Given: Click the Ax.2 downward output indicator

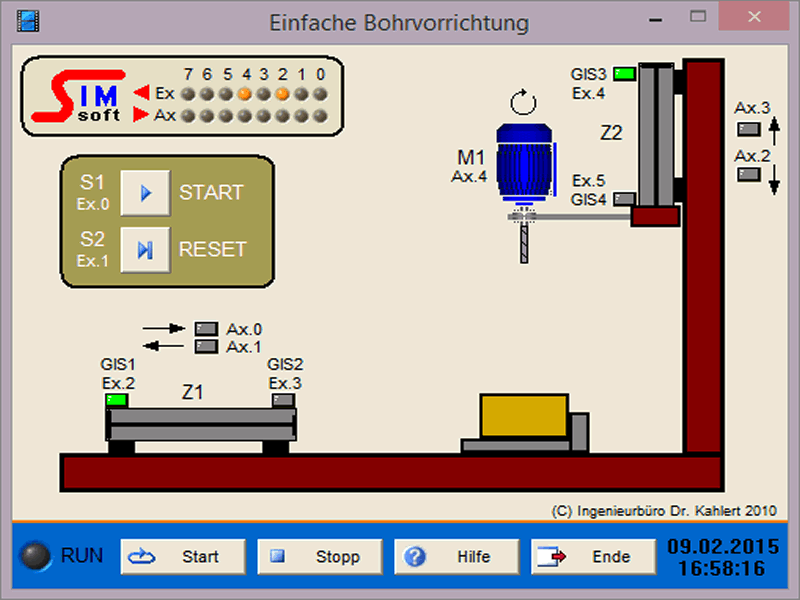Looking at the screenshot, I should coord(748,175).
